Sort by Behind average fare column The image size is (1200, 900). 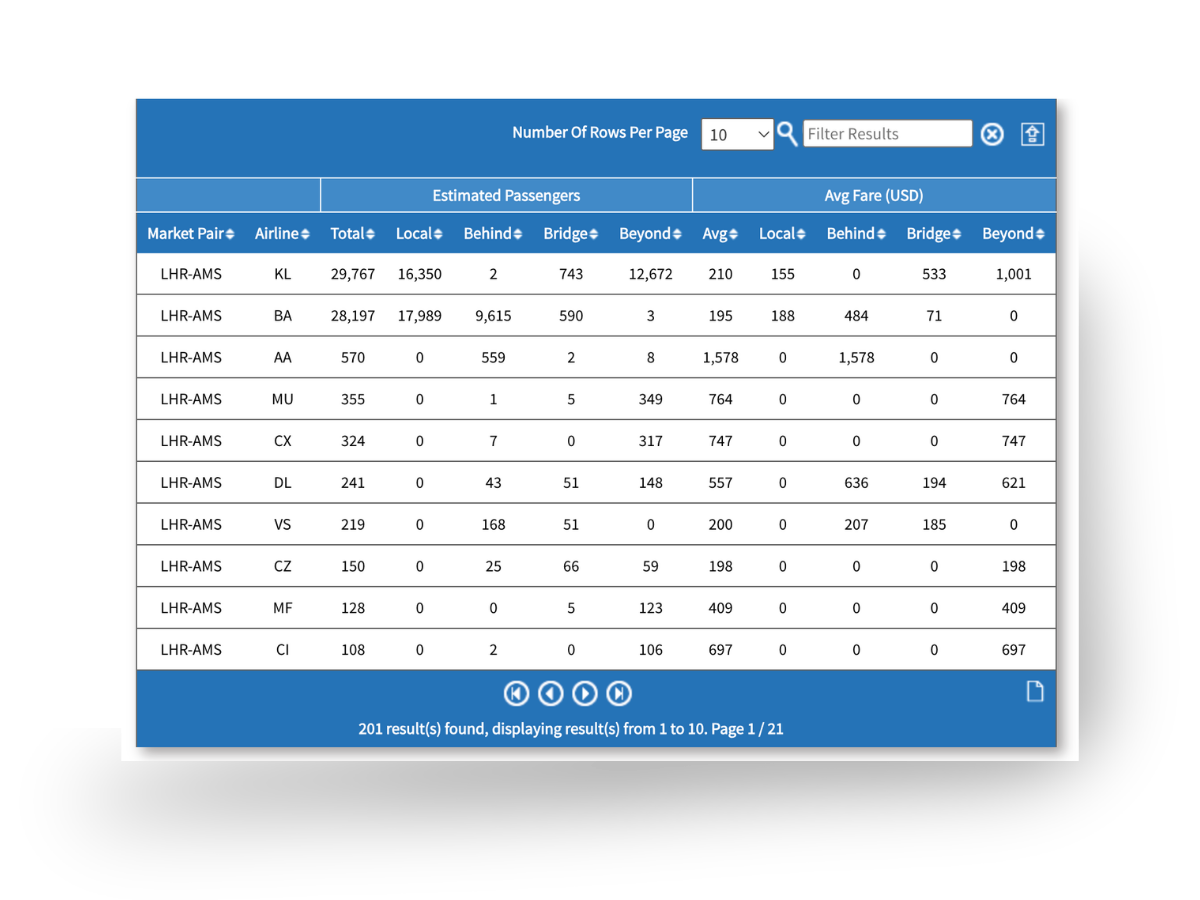(856, 233)
